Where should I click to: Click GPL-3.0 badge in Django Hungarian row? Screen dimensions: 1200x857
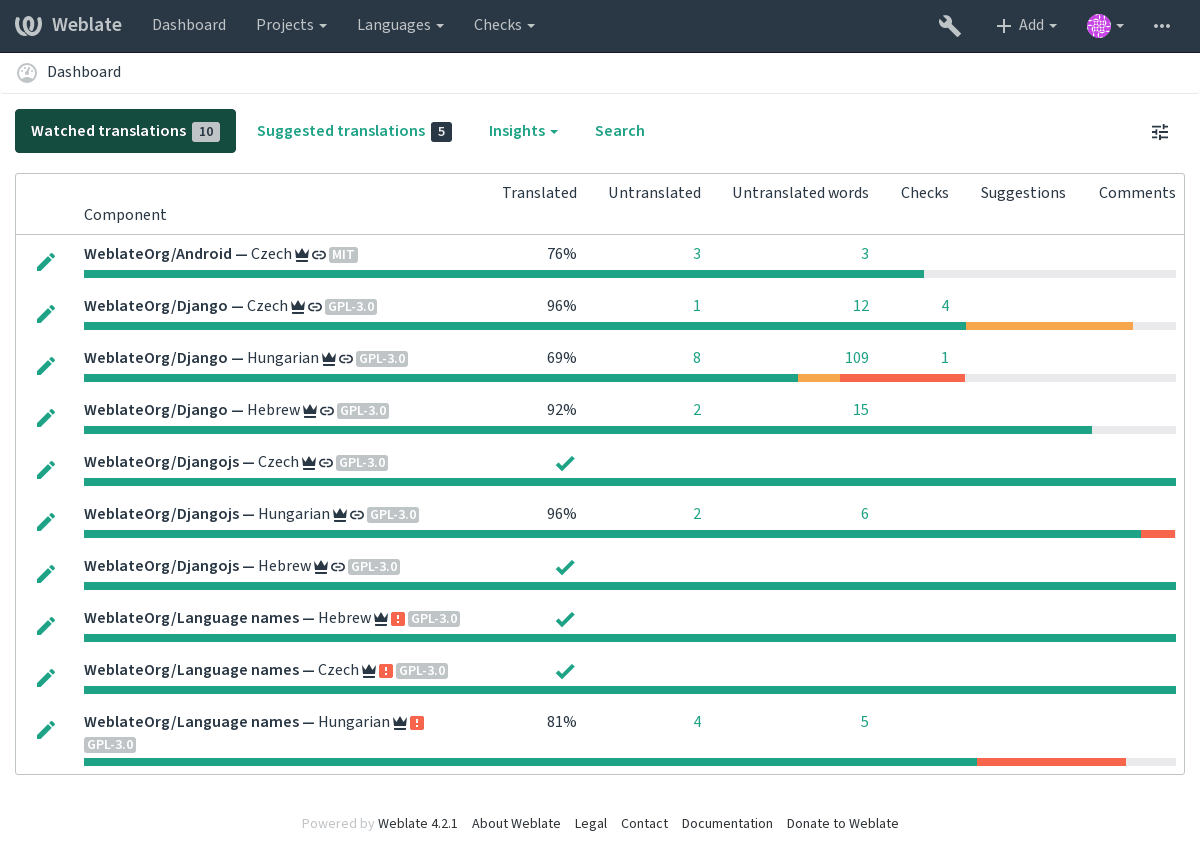click(382, 359)
